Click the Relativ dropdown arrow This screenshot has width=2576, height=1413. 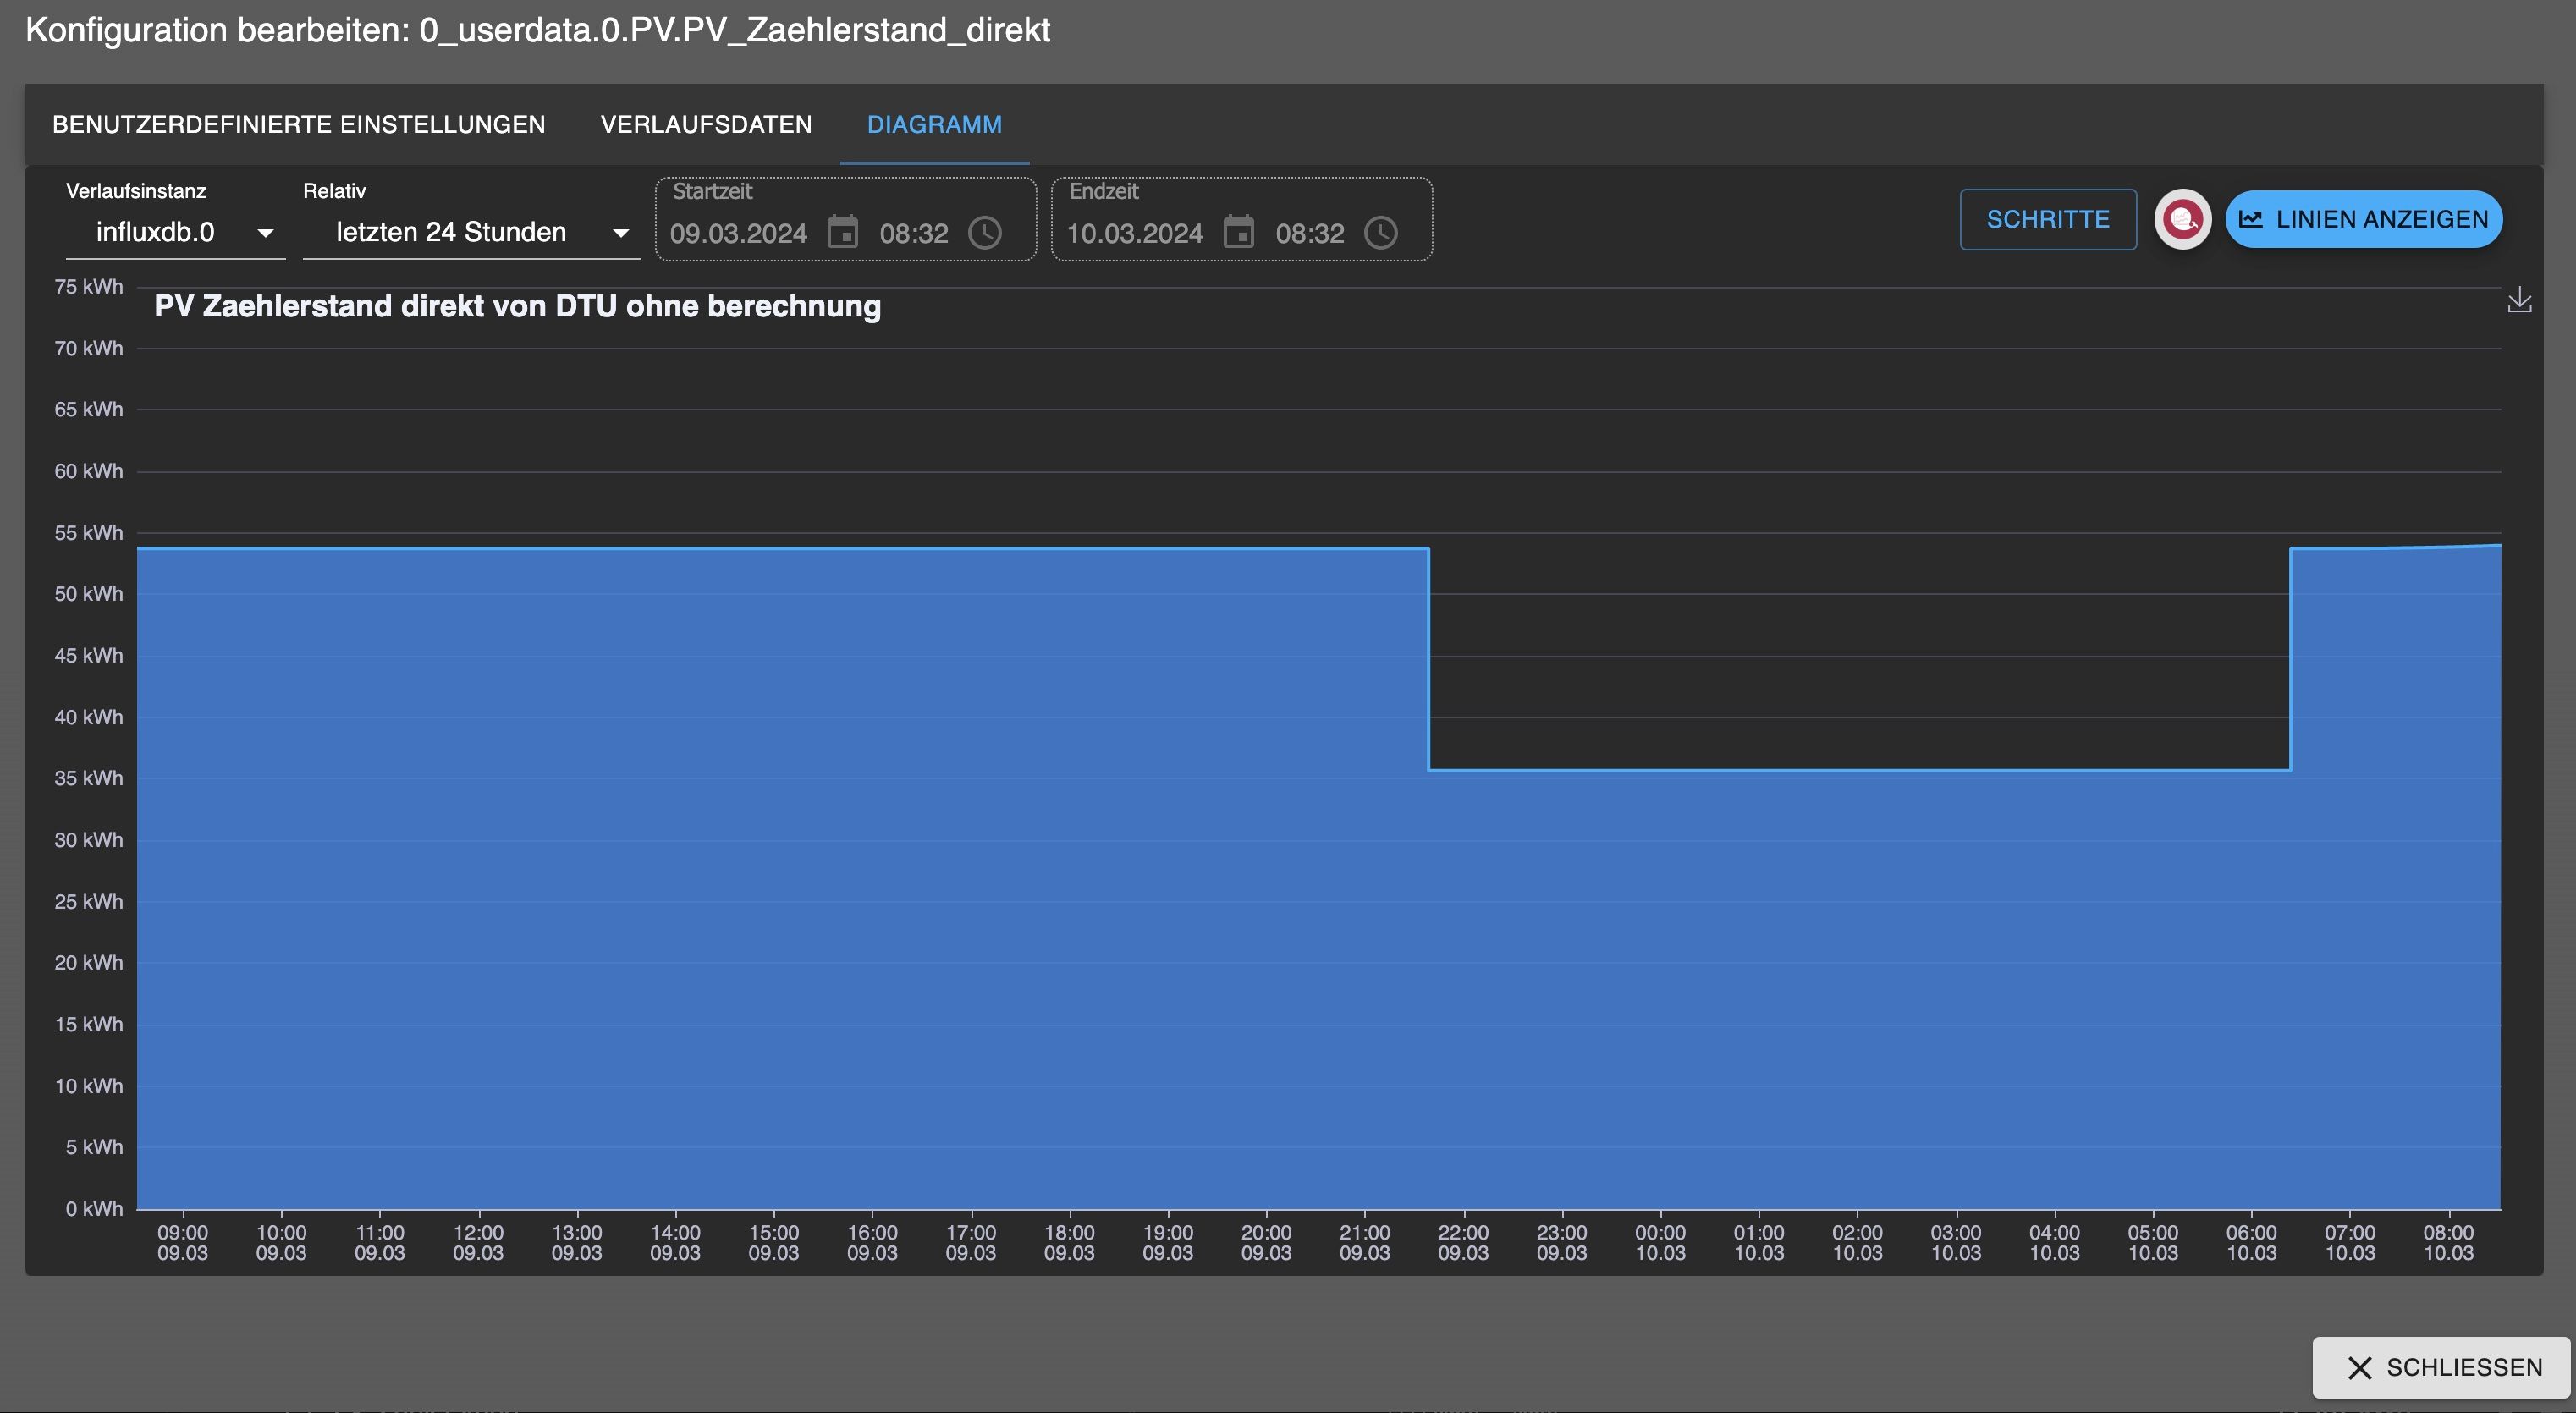(x=621, y=233)
